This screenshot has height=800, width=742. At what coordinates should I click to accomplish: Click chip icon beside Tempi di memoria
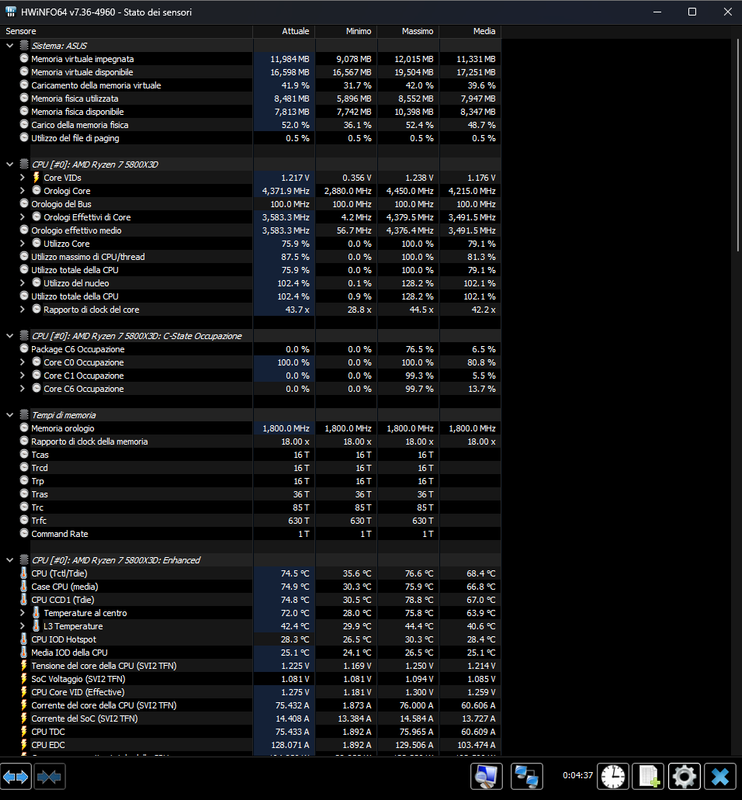coord(24,415)
